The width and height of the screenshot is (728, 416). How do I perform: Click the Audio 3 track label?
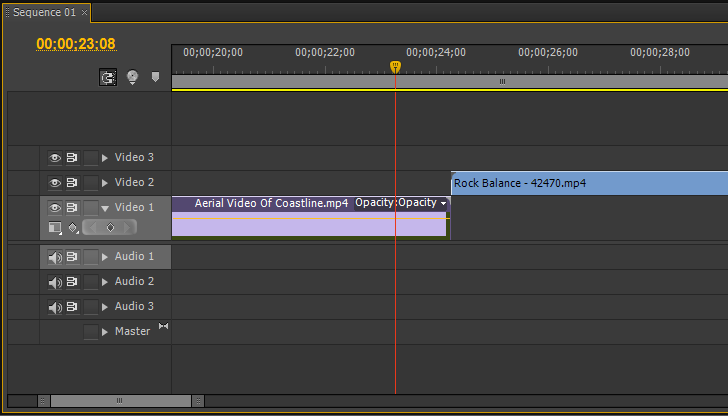(x=134, y=306)
